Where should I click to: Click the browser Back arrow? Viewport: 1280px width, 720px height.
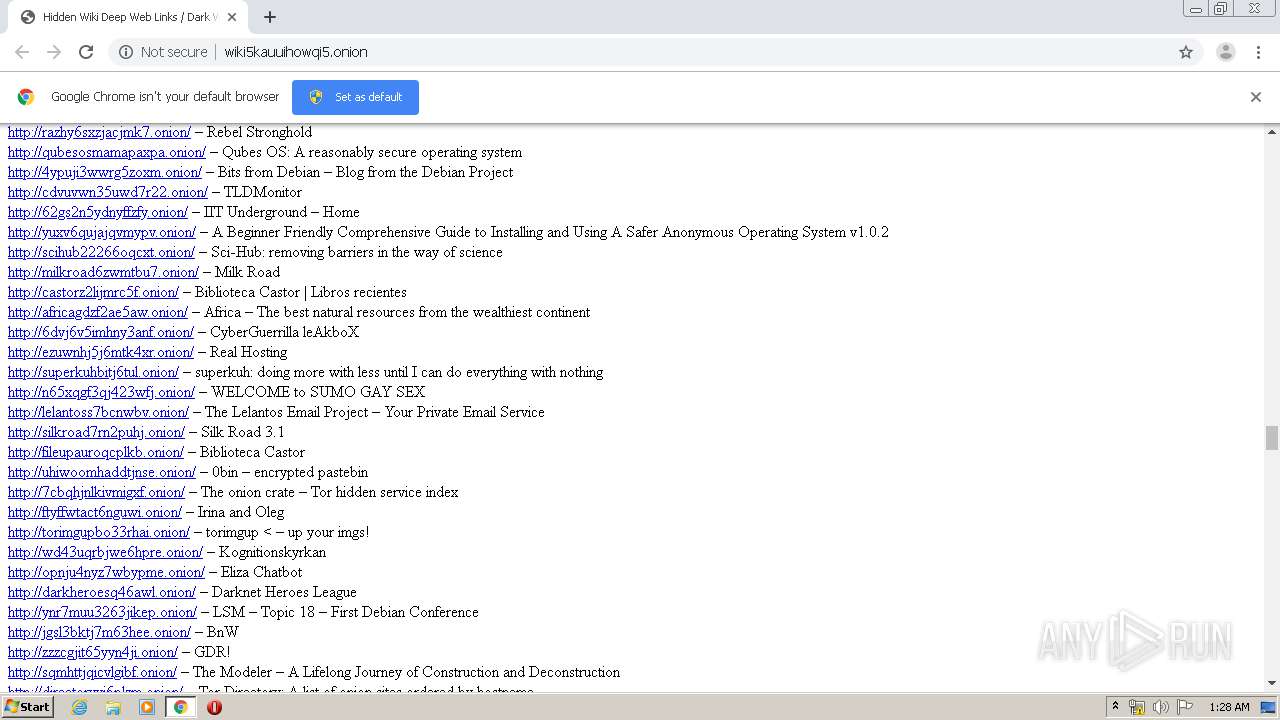[22, 52]
